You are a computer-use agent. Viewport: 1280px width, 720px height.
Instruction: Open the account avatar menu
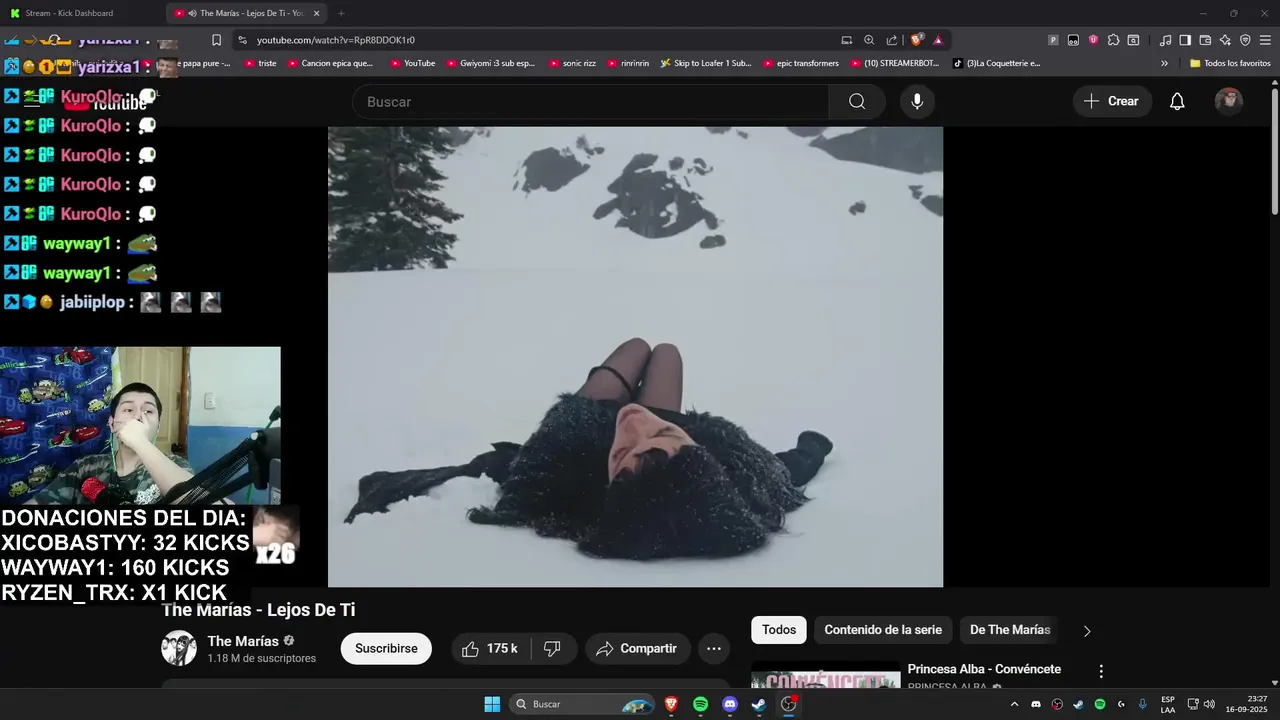(x=1228, y=101)
